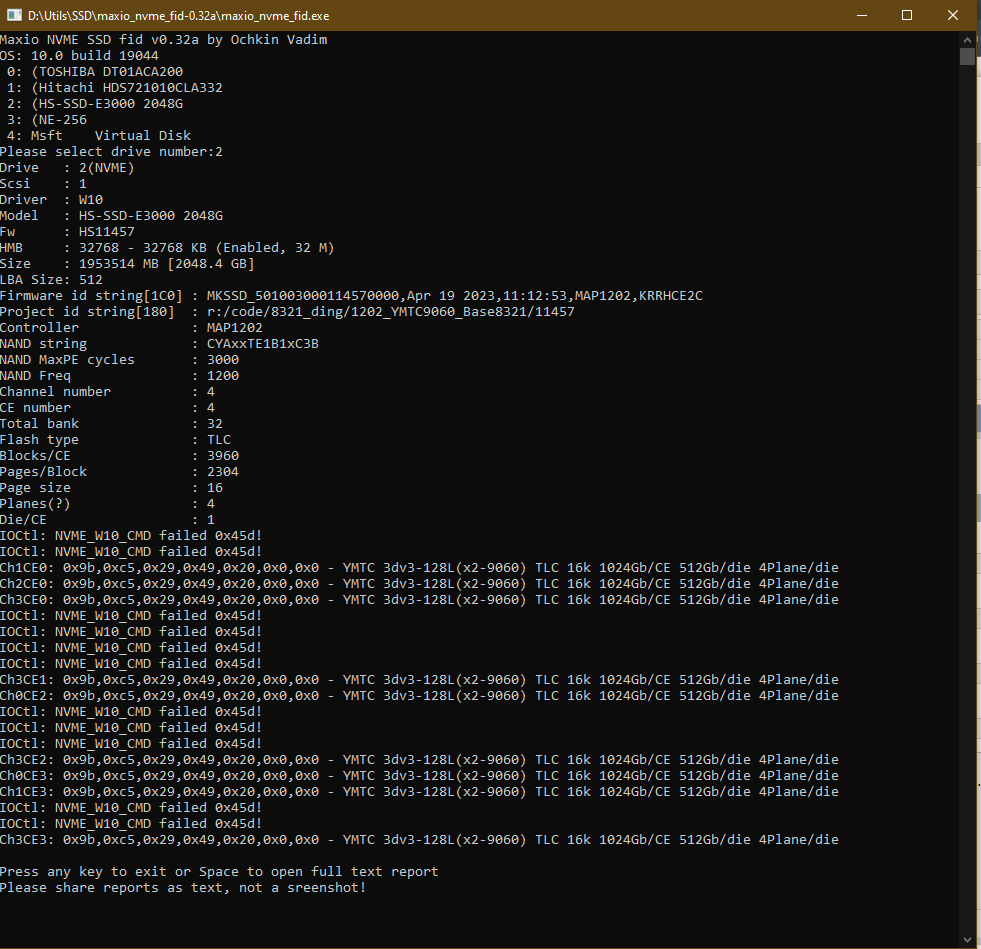981x949 pixels.
Task: Click the firmware value 'HS11457'
Action: coord(106,231)
